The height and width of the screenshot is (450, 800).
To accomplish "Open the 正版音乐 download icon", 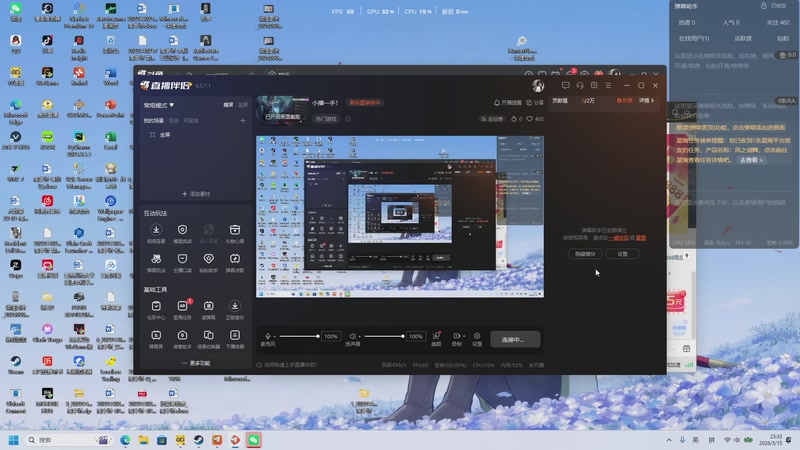I will click(x=235, y=306).
